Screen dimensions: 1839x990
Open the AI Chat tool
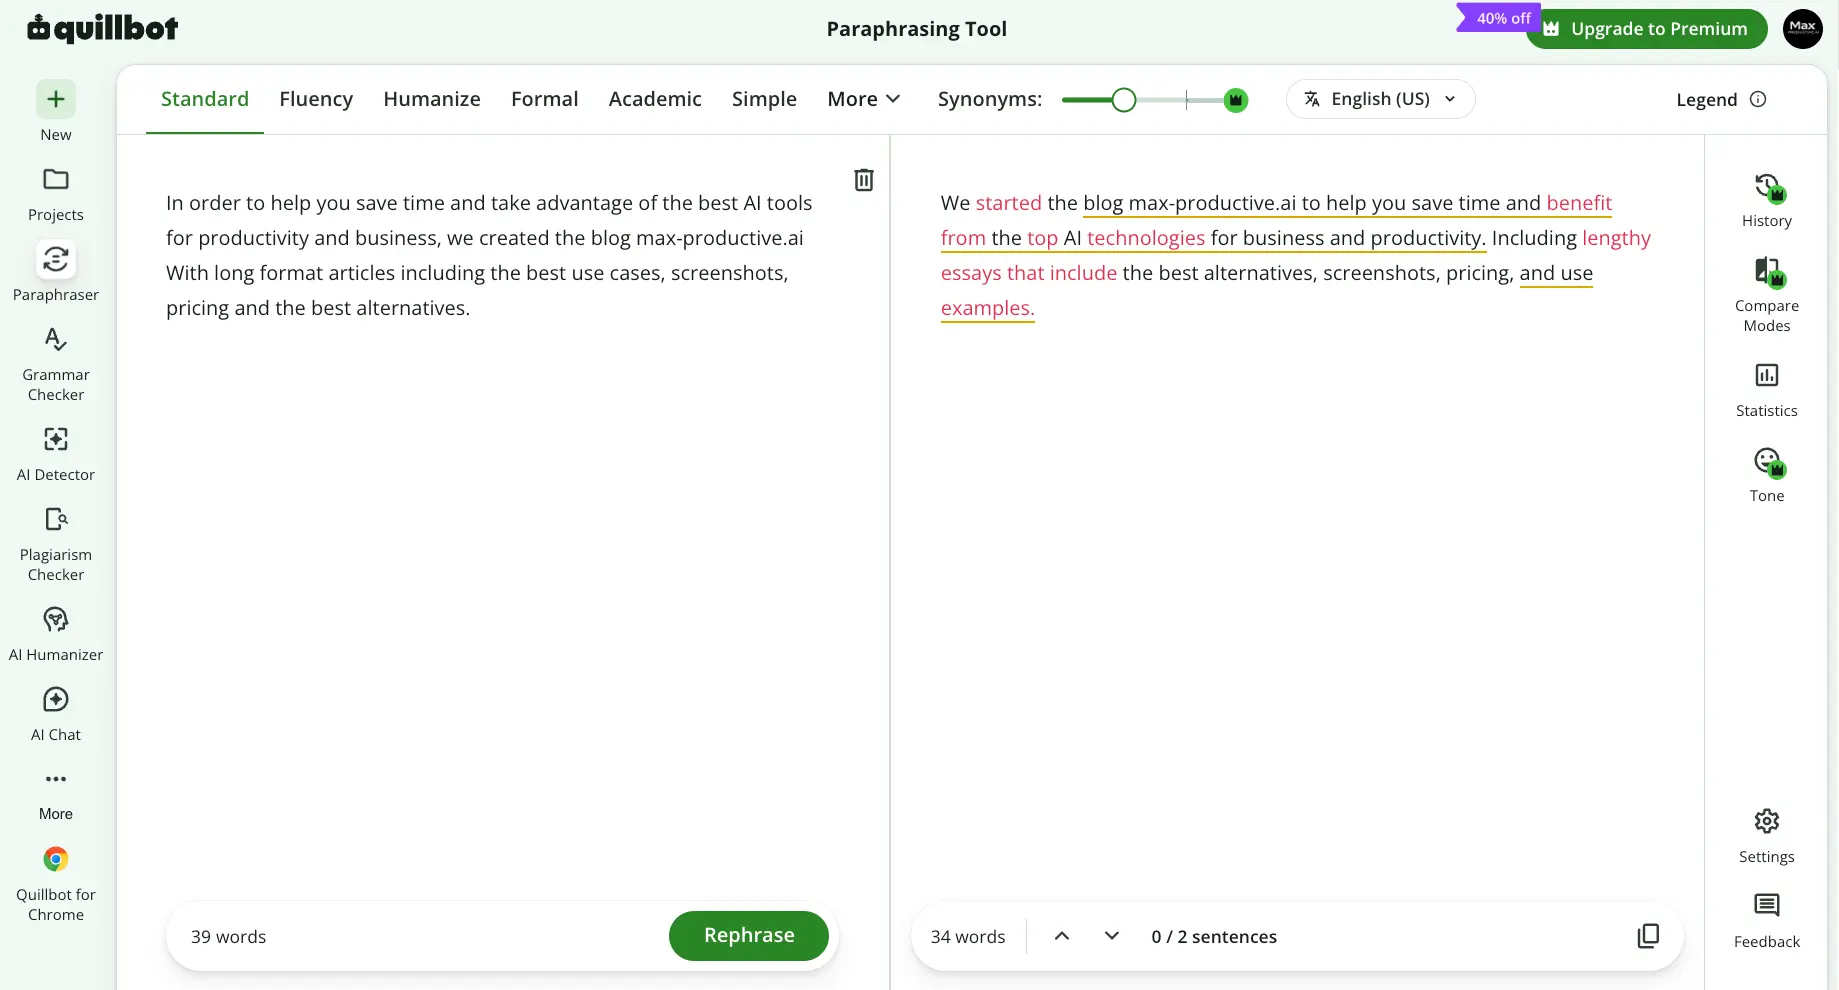[56, 714]
